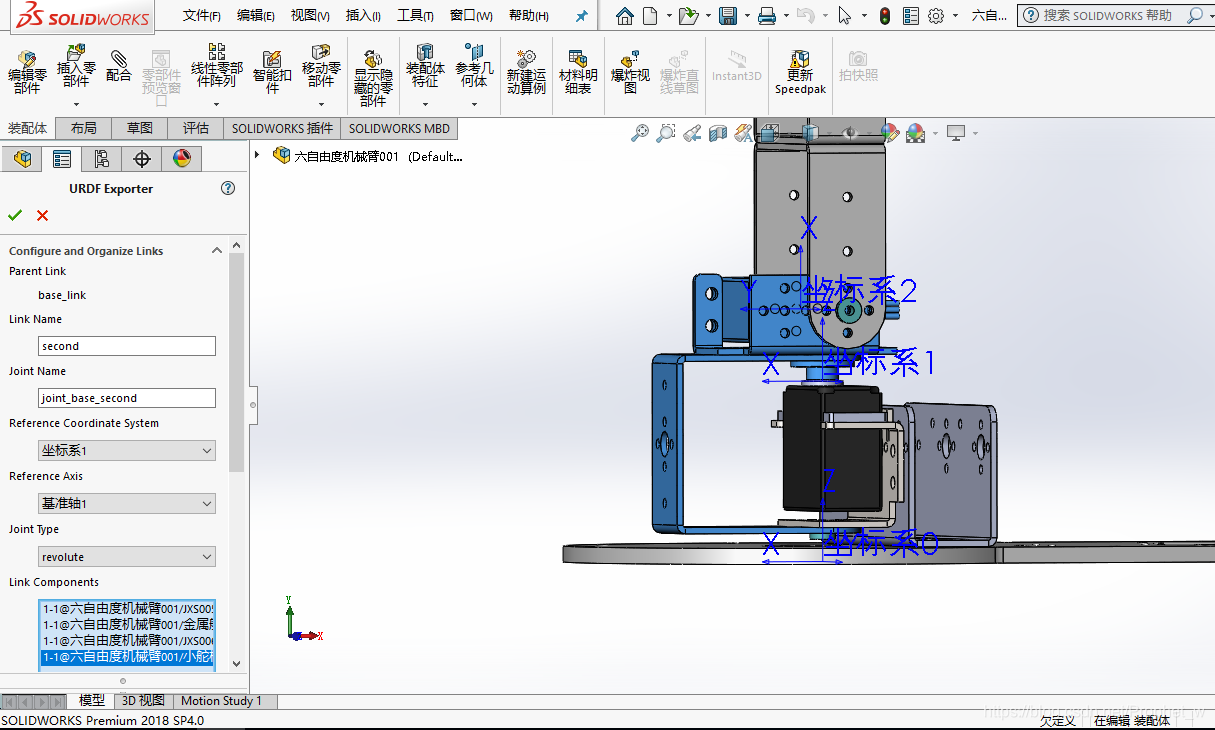The height and width of the screenshot is (730, 1215).
Task: Click the SOLIDWORKS help search box
Action: tap(1107, 15)
